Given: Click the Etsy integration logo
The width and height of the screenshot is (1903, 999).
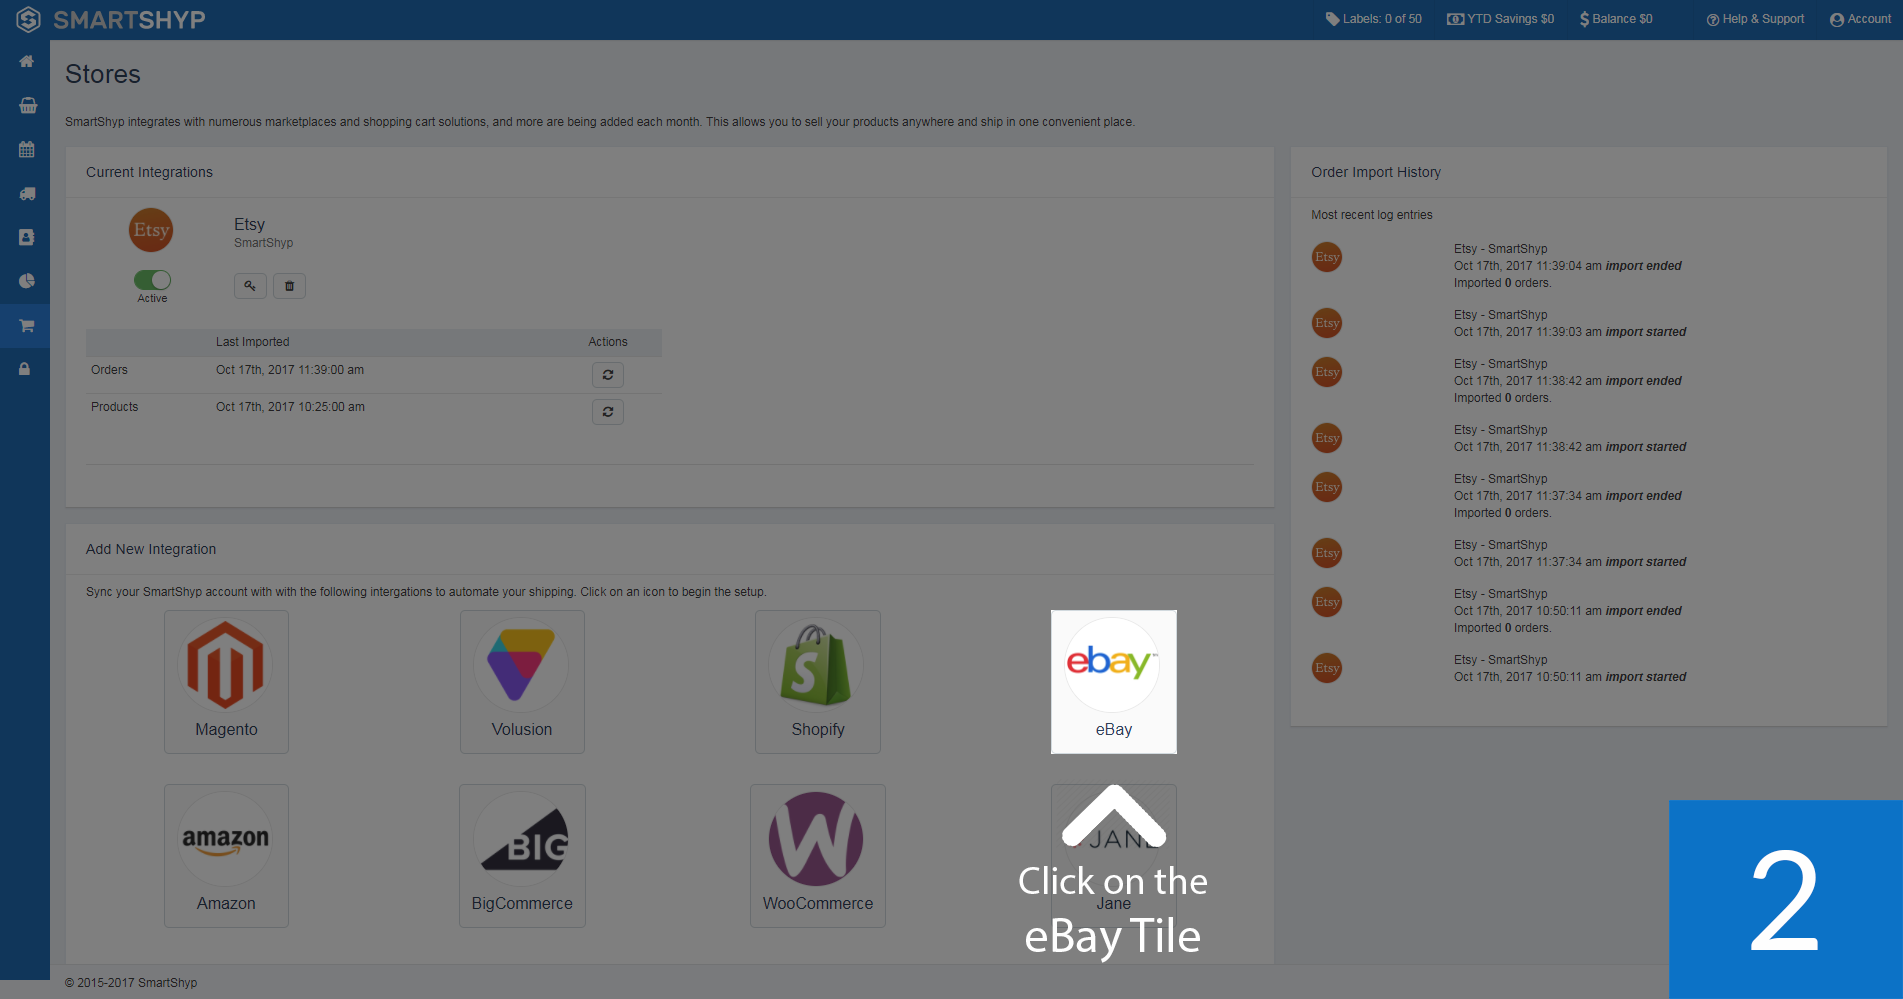Looking at the screenshot, I should pos(151,230).
